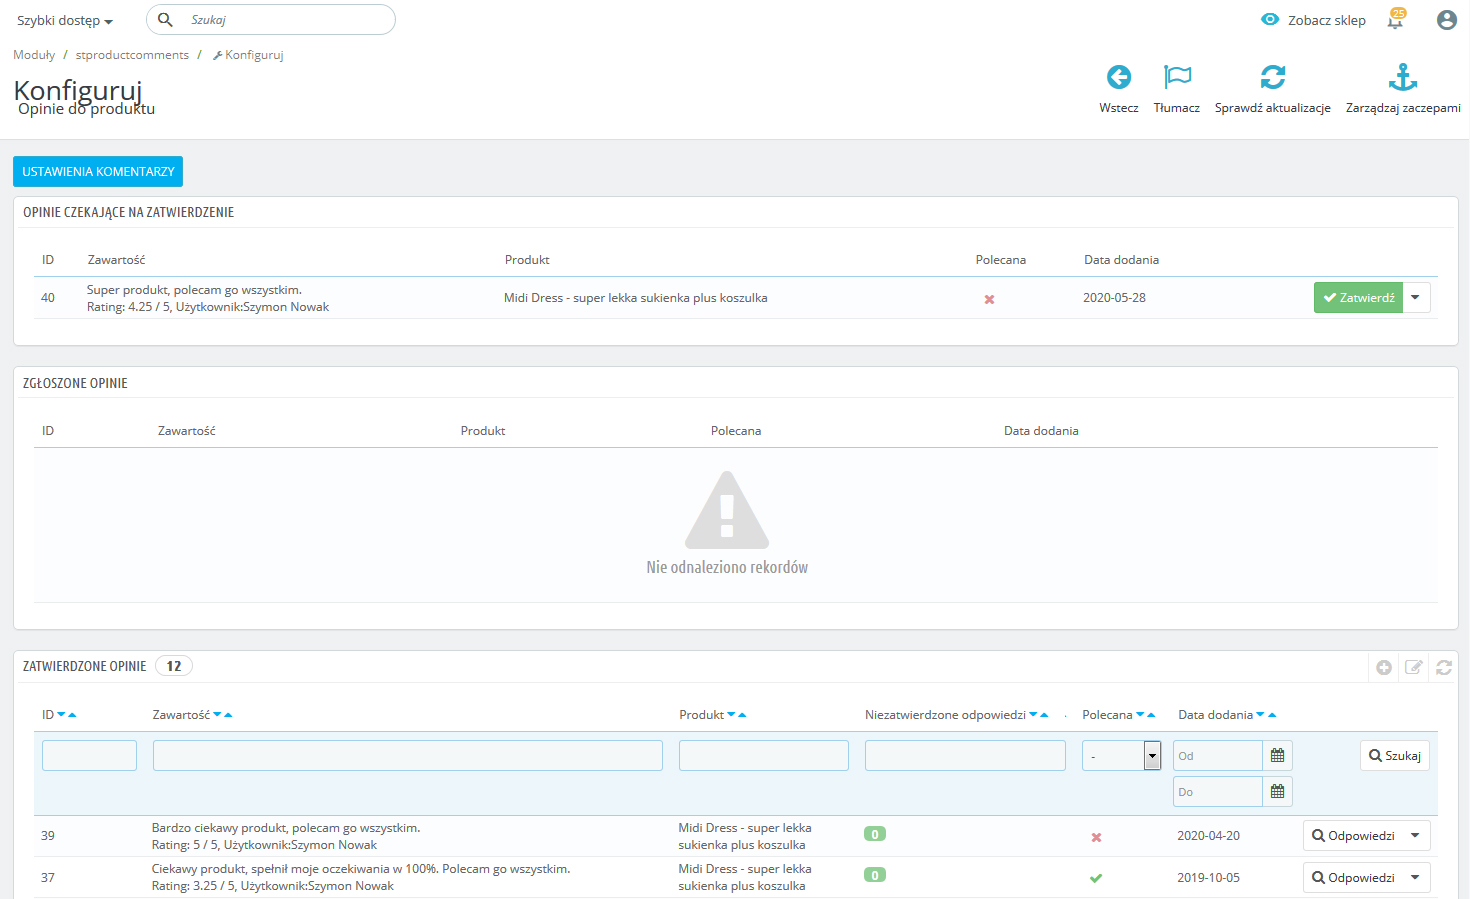The height and width of the screenshot is (899, 1470).
Task: Toggle the Polecana status for review 39
Action: [1096, 837]
